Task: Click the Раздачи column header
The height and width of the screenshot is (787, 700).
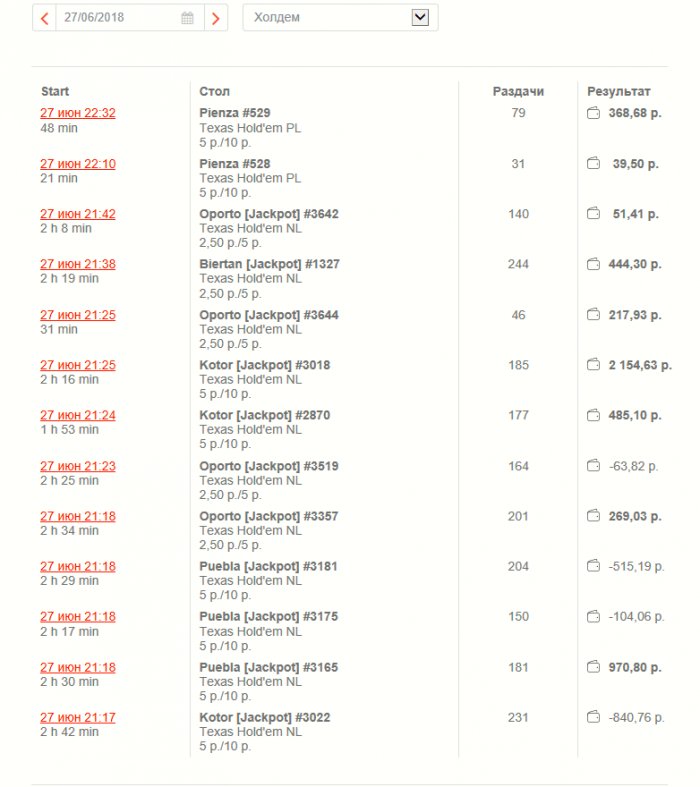Action: coord(518,91)
